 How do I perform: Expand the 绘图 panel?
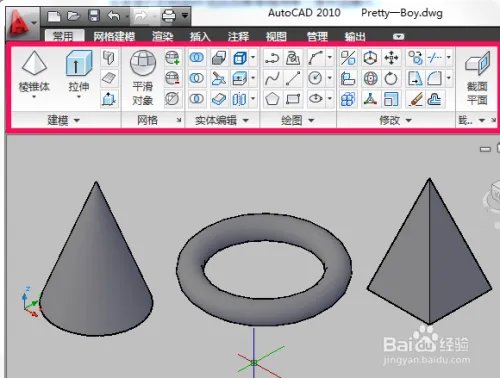pyautogui.click(x=297, y=120)
